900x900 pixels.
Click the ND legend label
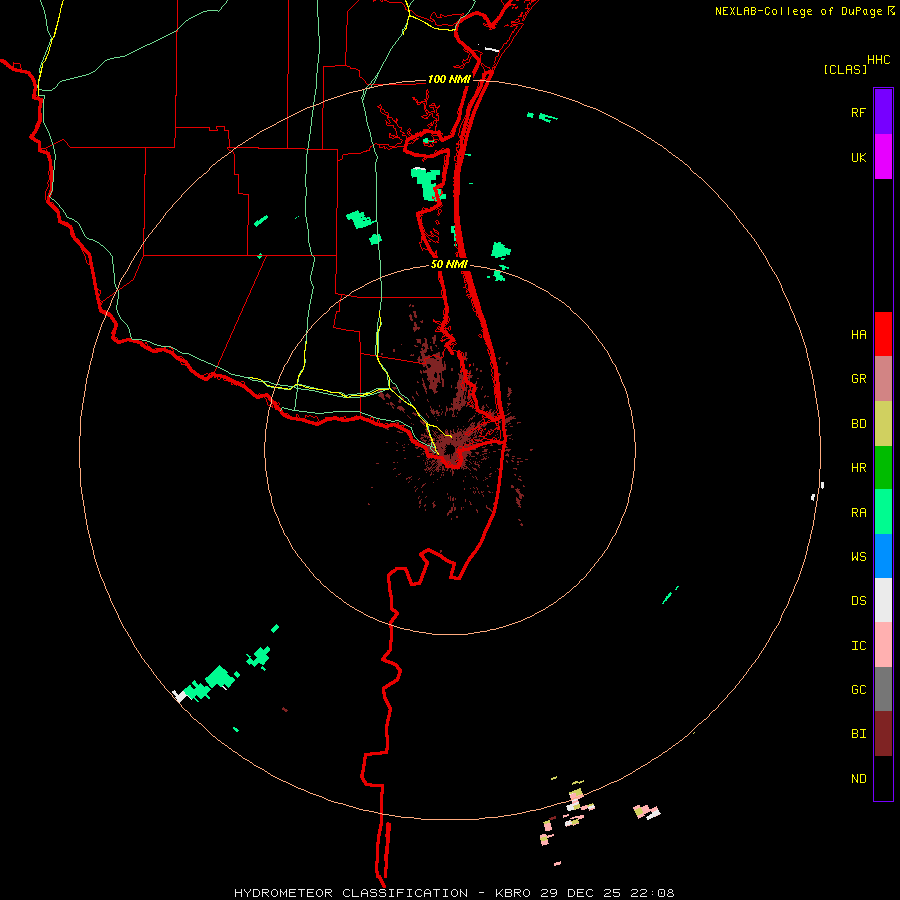tap(858, 779)
